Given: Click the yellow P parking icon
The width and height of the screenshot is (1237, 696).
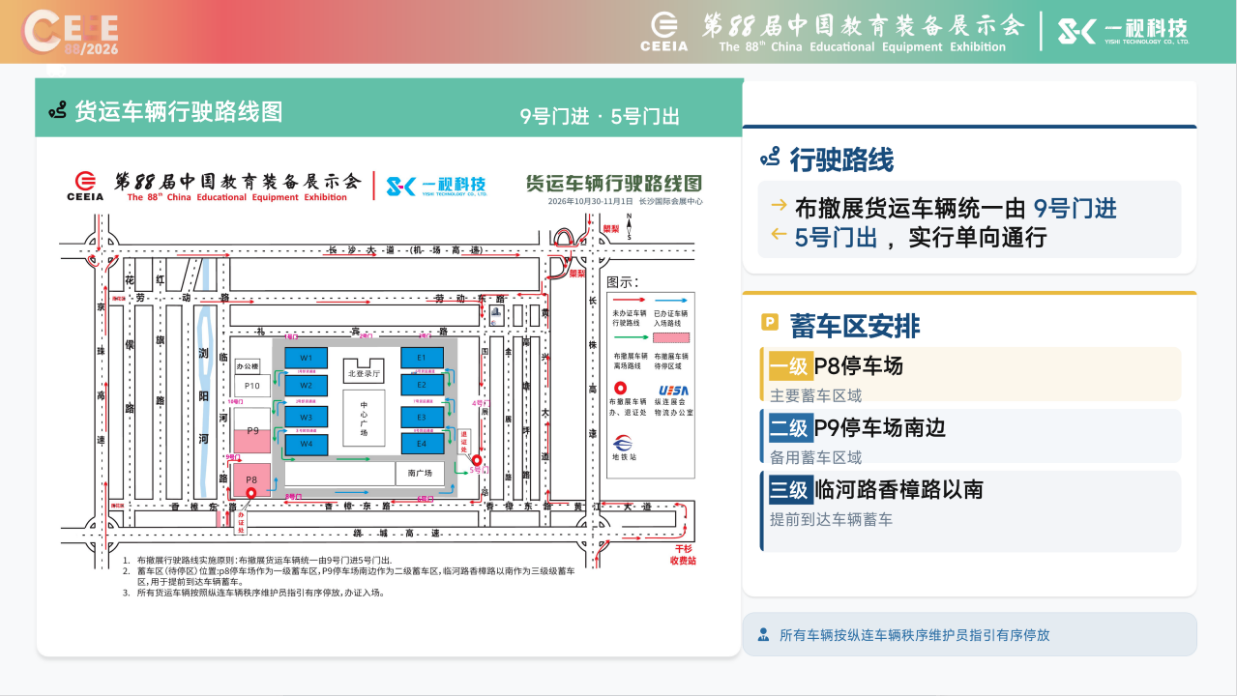Looking at the screenshot, I should click(770, 322).
